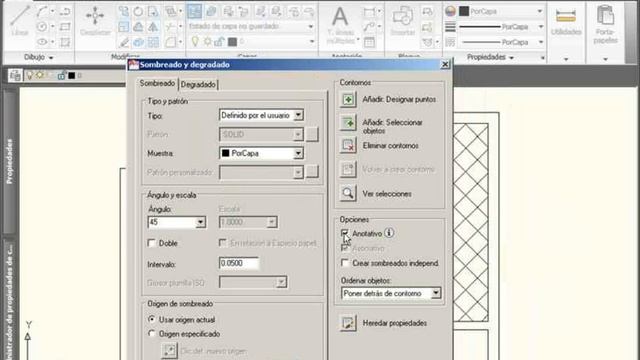Expand the Propiedades ribbon panel
The image size is (640, 360).
tap(490, 57)
